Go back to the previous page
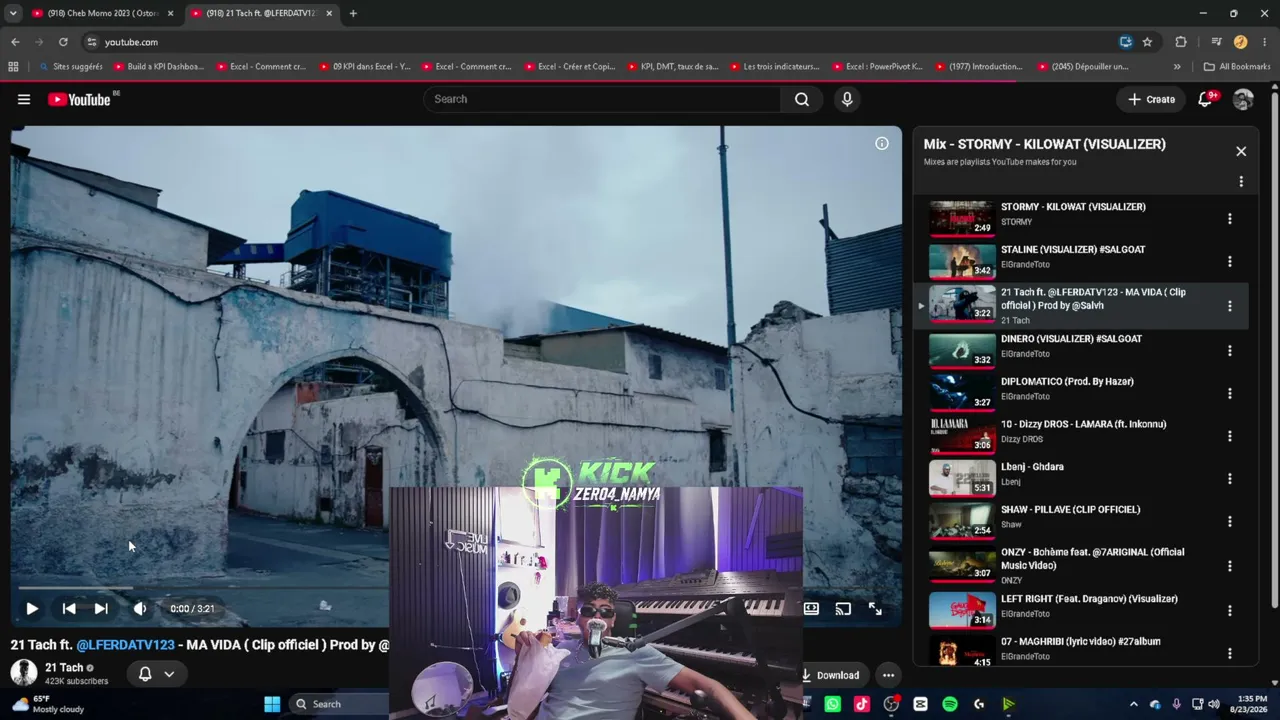The image size is (1280, 720). pos(15,42)
